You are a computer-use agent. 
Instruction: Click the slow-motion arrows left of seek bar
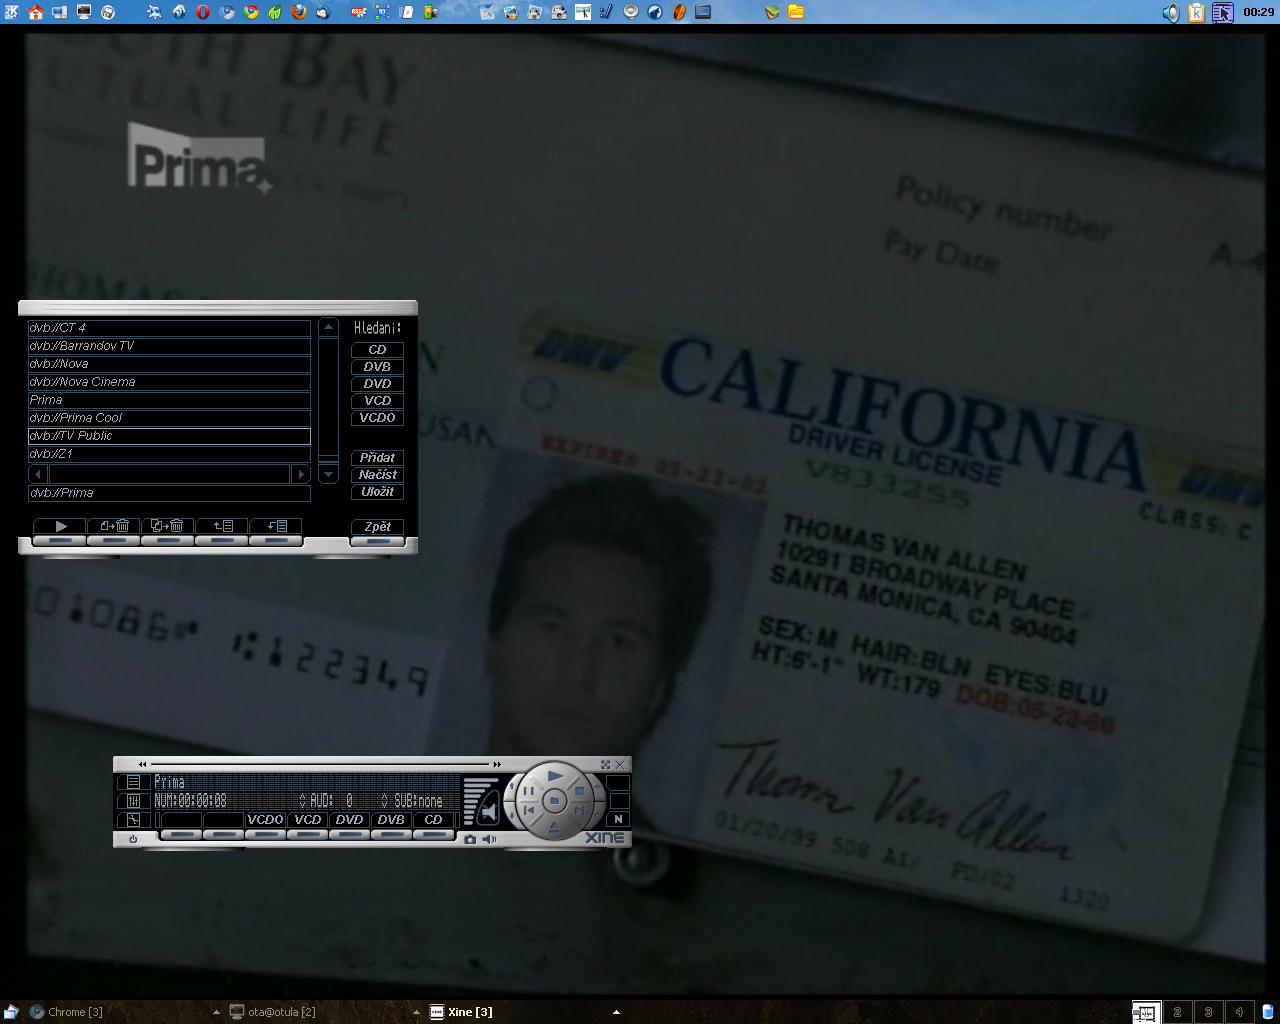pos(142,764)
